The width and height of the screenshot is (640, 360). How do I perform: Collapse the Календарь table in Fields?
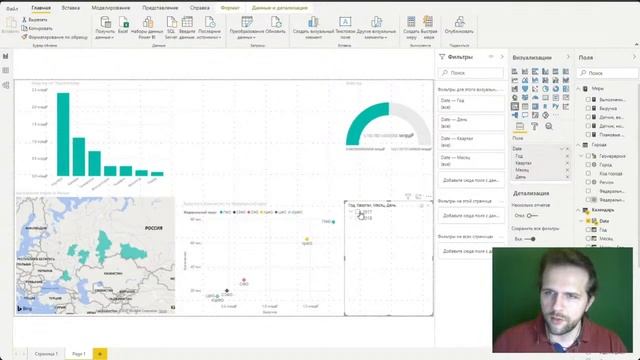tap(579, 210)
